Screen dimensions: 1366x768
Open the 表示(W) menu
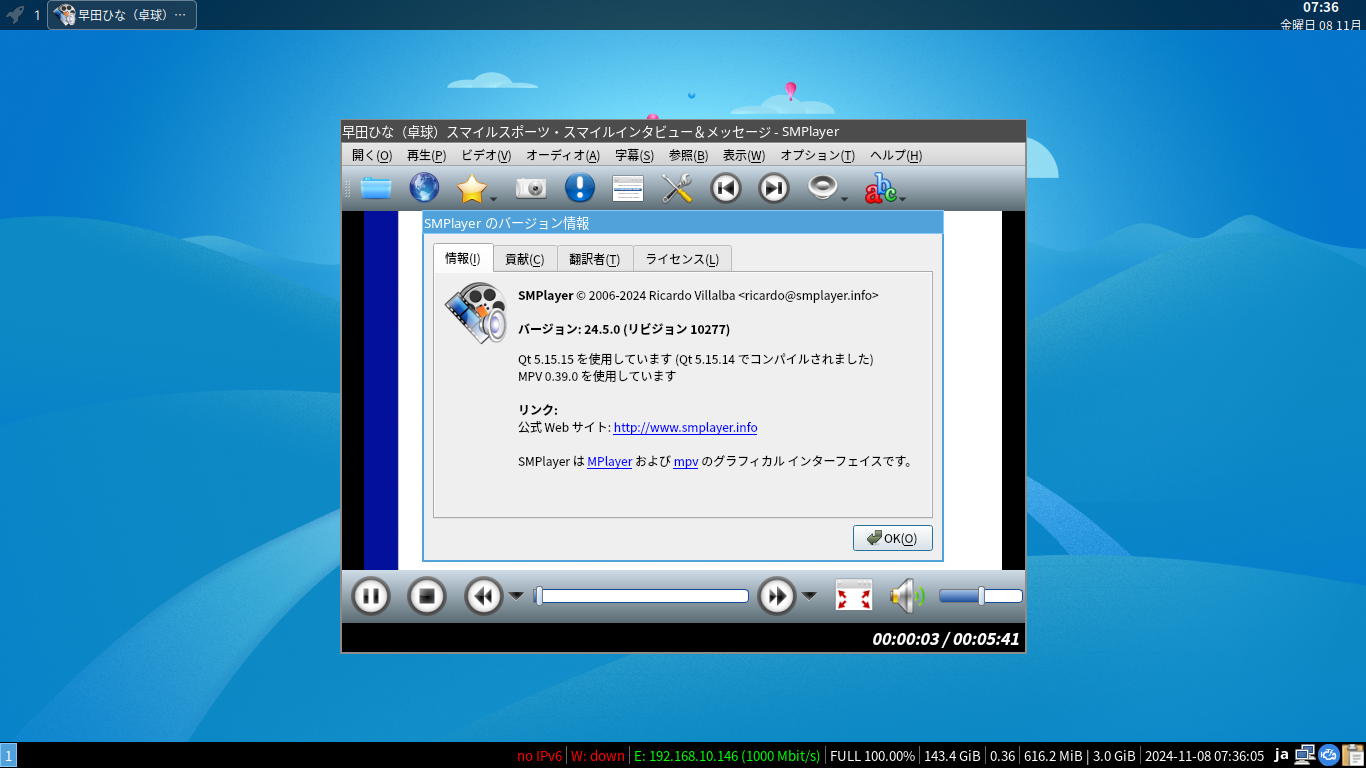(744, 155)
